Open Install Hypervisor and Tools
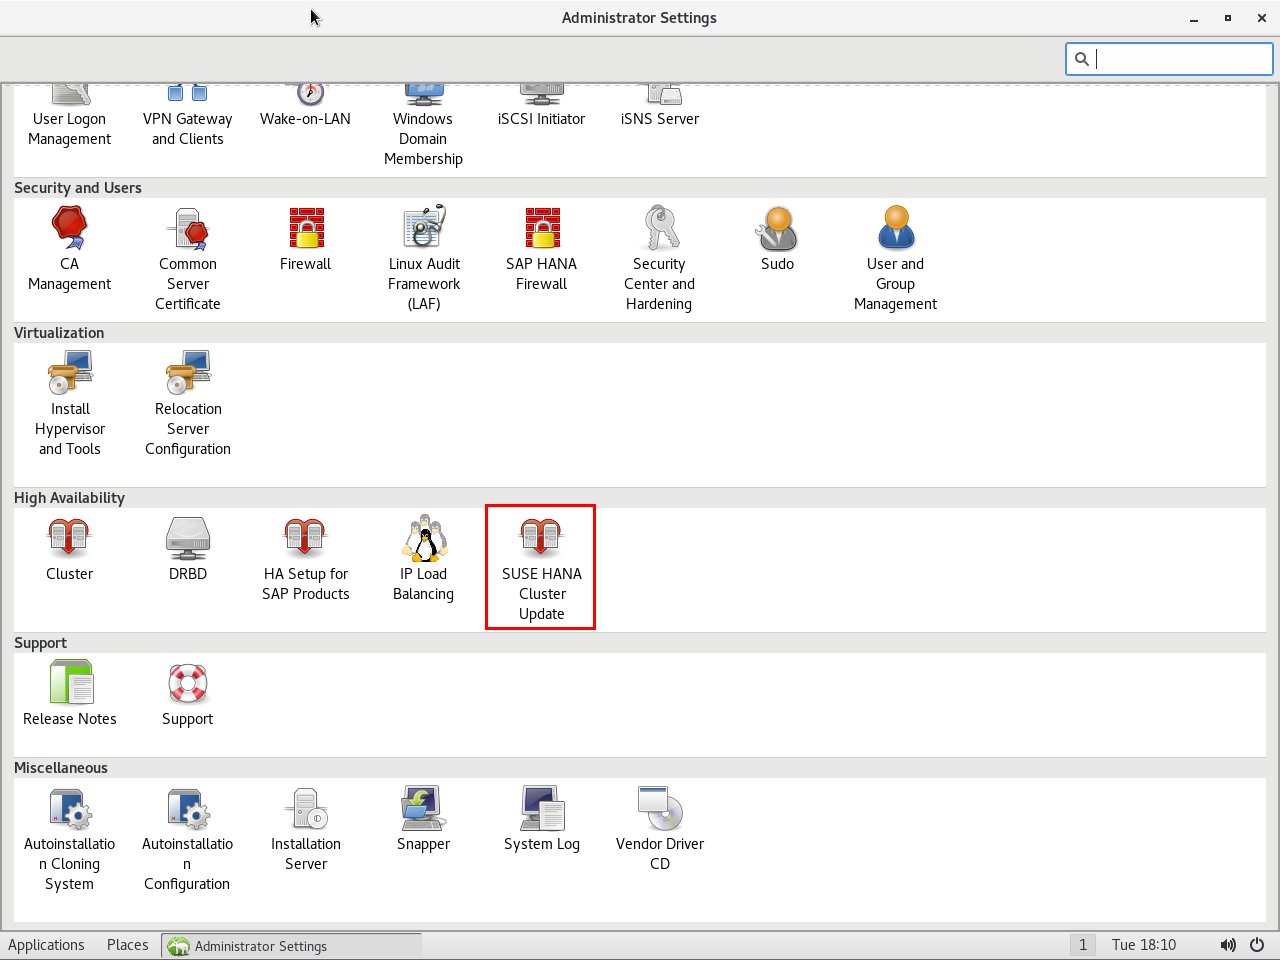The width and height of the screenshot is (1280, 960). click(70, 402)
